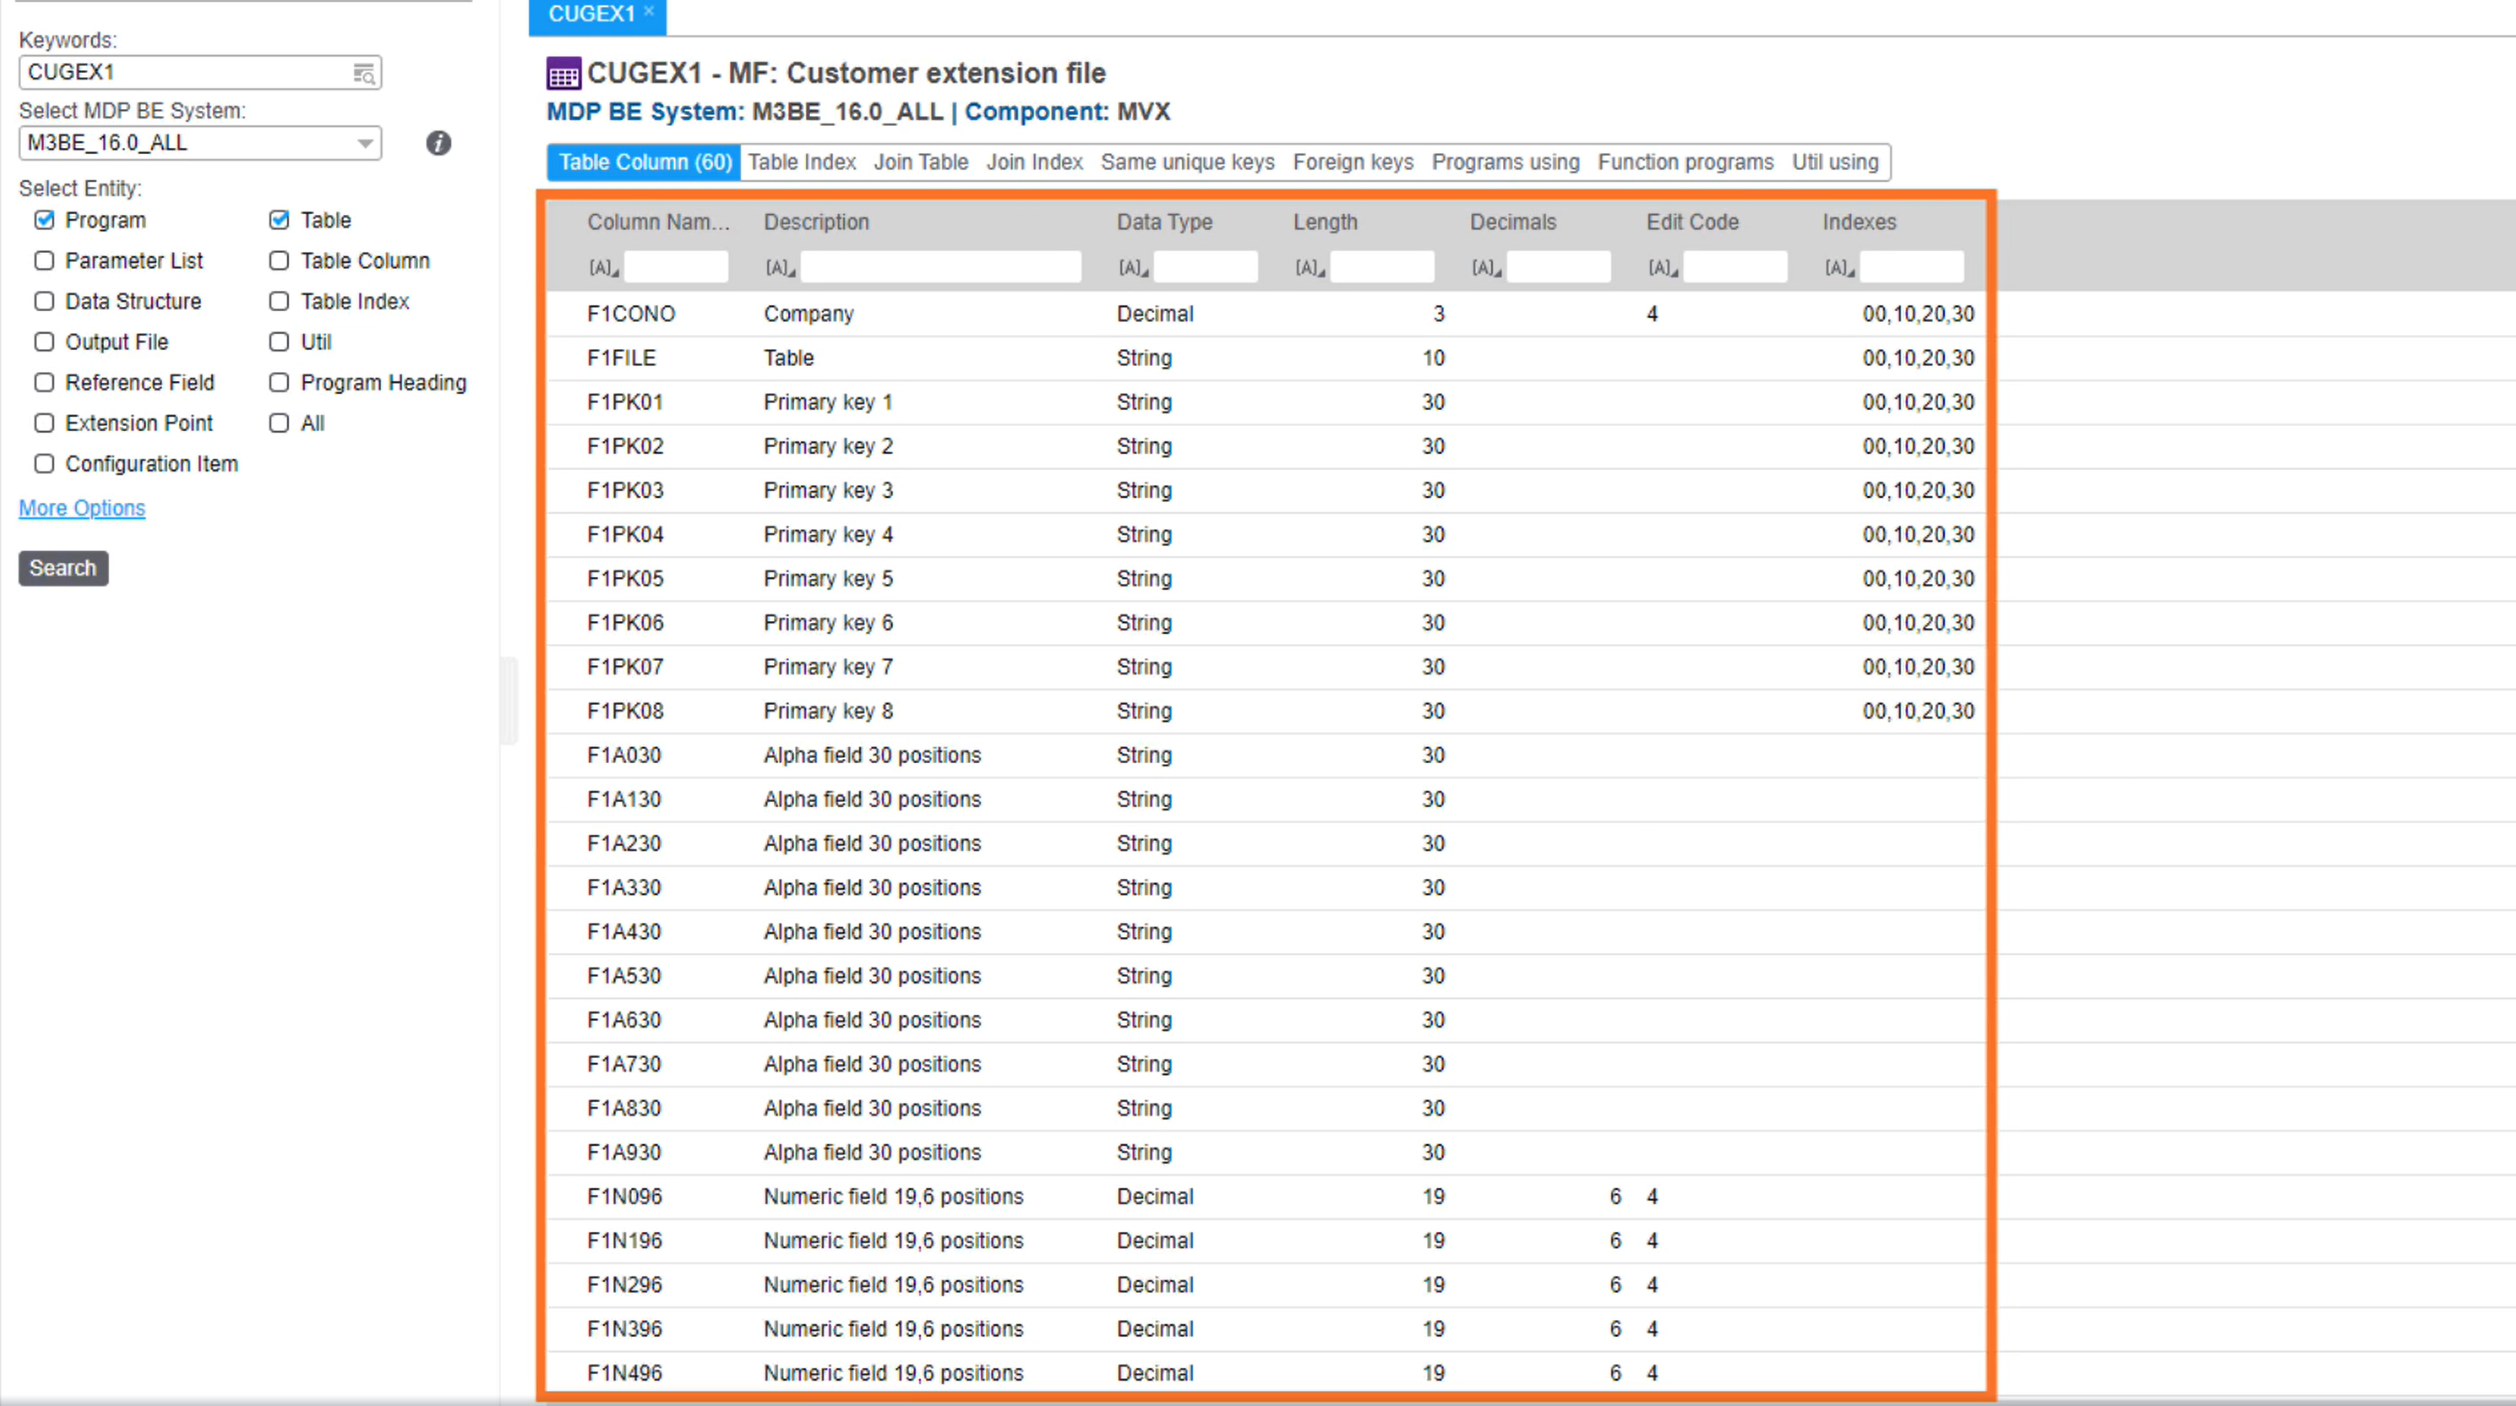The width and height of the screenshot is (2516, 1406).
Task: Uncheck the Program entity checkbox
Action: [x=44, y=220]
